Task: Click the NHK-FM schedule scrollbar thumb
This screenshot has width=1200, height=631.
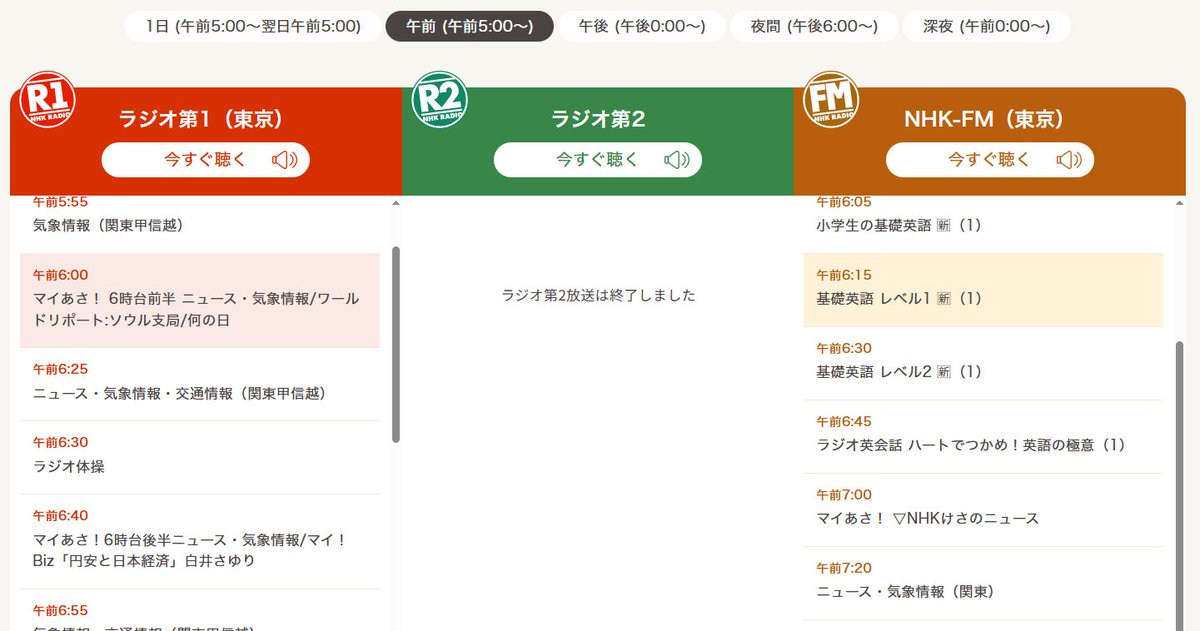Action: tap(1179, 485)
